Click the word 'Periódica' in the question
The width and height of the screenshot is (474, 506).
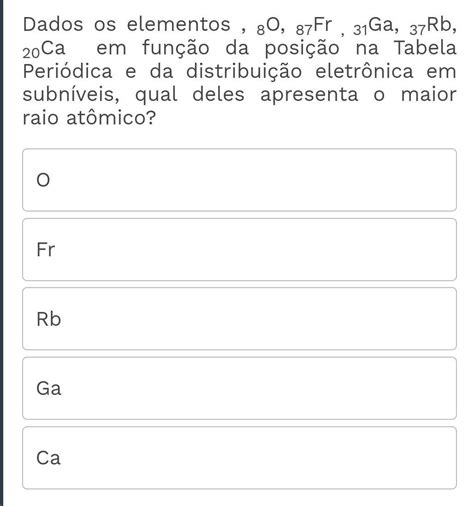pos(67,71)
